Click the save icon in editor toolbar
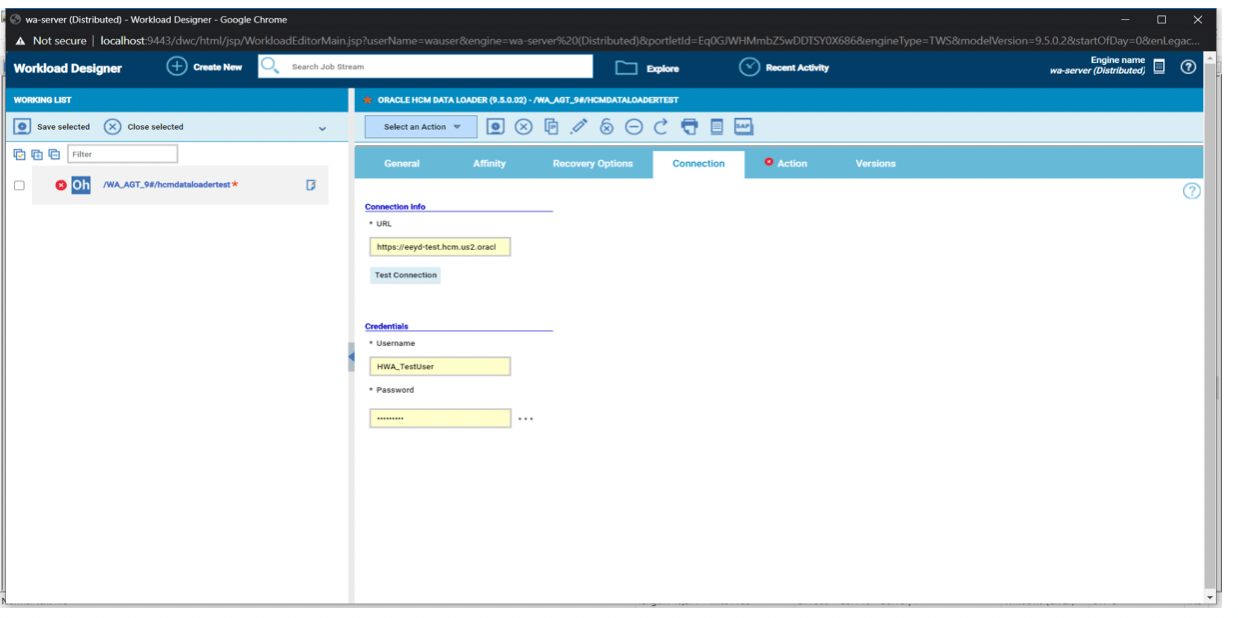This screenshot has width=1238, height=618. pyautogui.click(x=495, y=126)
